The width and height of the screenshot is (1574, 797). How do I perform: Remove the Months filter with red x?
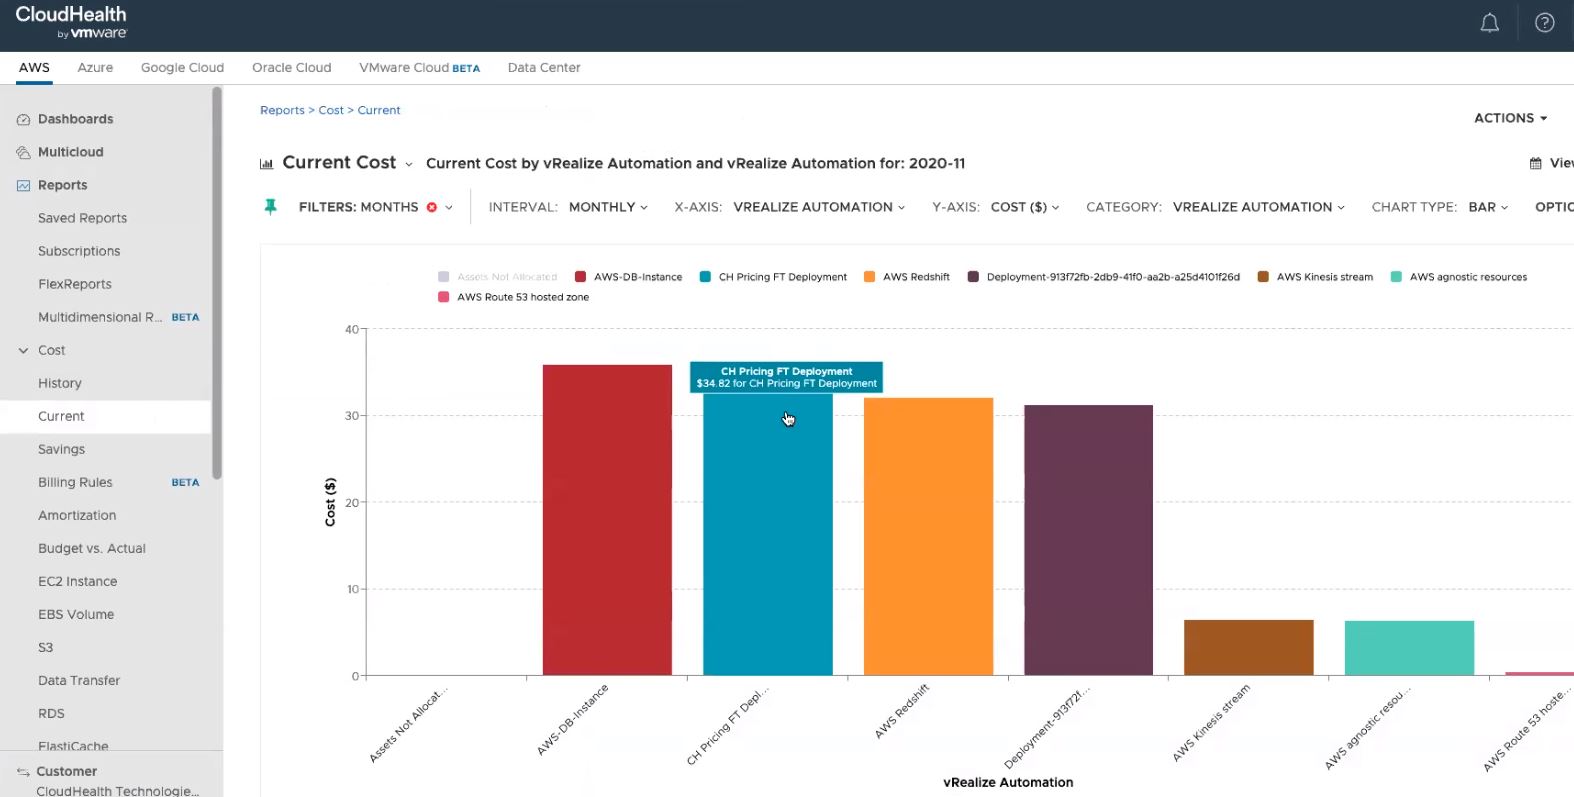(432, 207)
